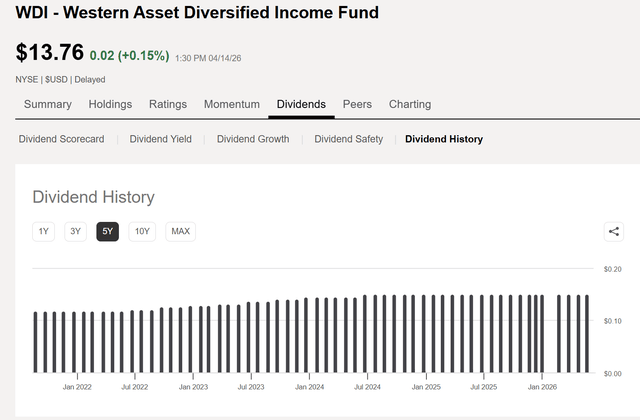Image resolution: width=640 pixels, height=420 pixels.
Task: View the Peers tab
Action: click(x=357, y=104)
